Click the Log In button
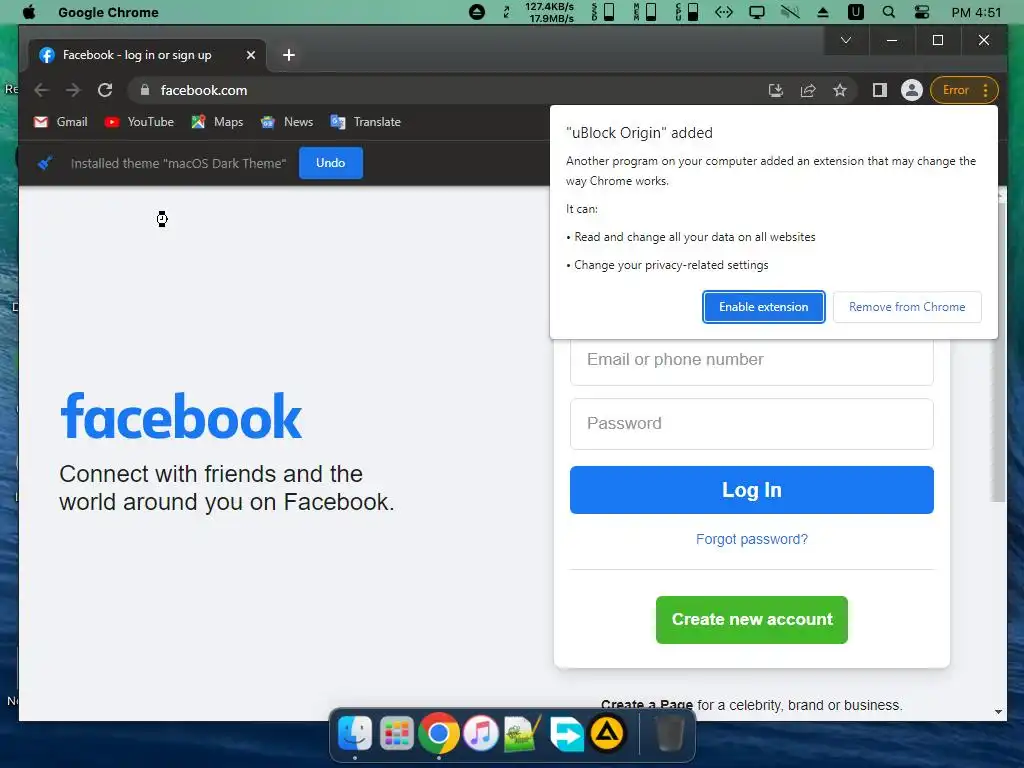Image resolution: width=1024 pixels, height=768 pixels. 752,490
